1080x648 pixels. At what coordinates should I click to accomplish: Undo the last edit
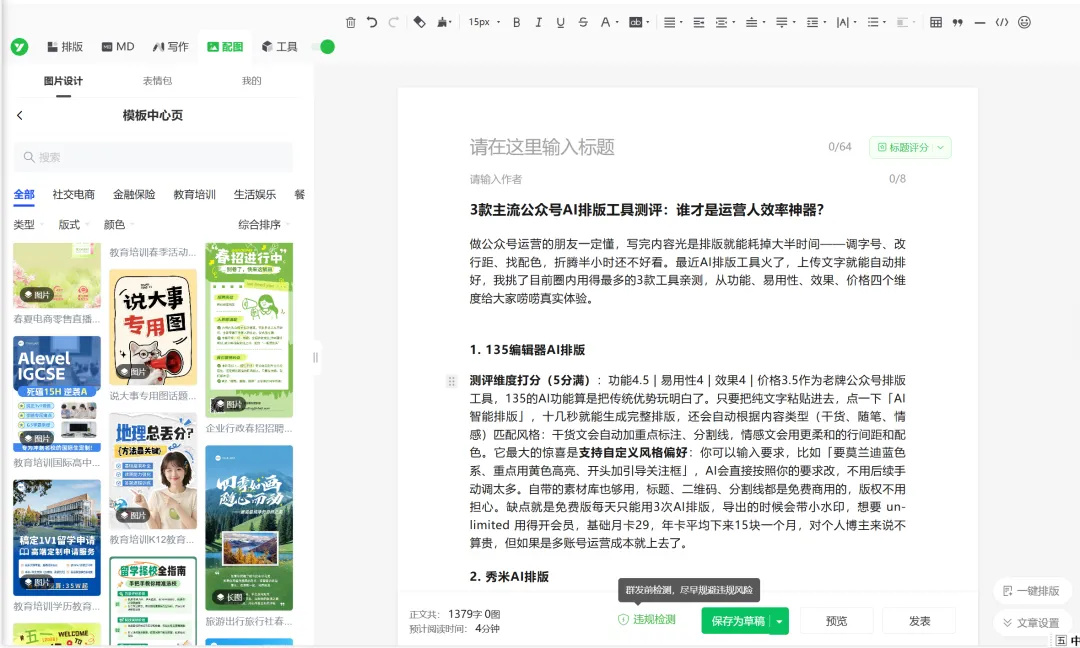[x=372, y=22]
